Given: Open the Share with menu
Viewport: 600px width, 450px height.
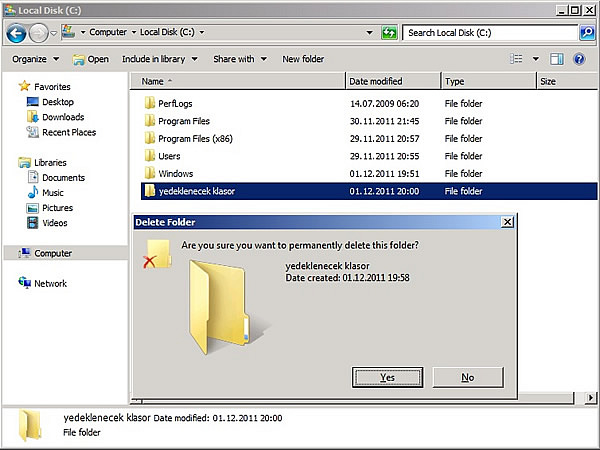Looking at the screenshot, I should click(240, 59).
